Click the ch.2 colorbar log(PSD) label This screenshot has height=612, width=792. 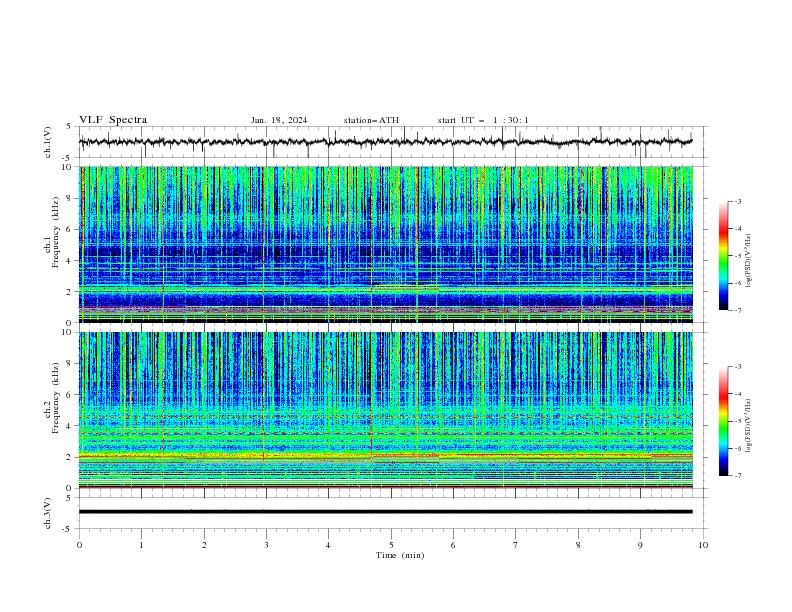click(x=748, y=426)
